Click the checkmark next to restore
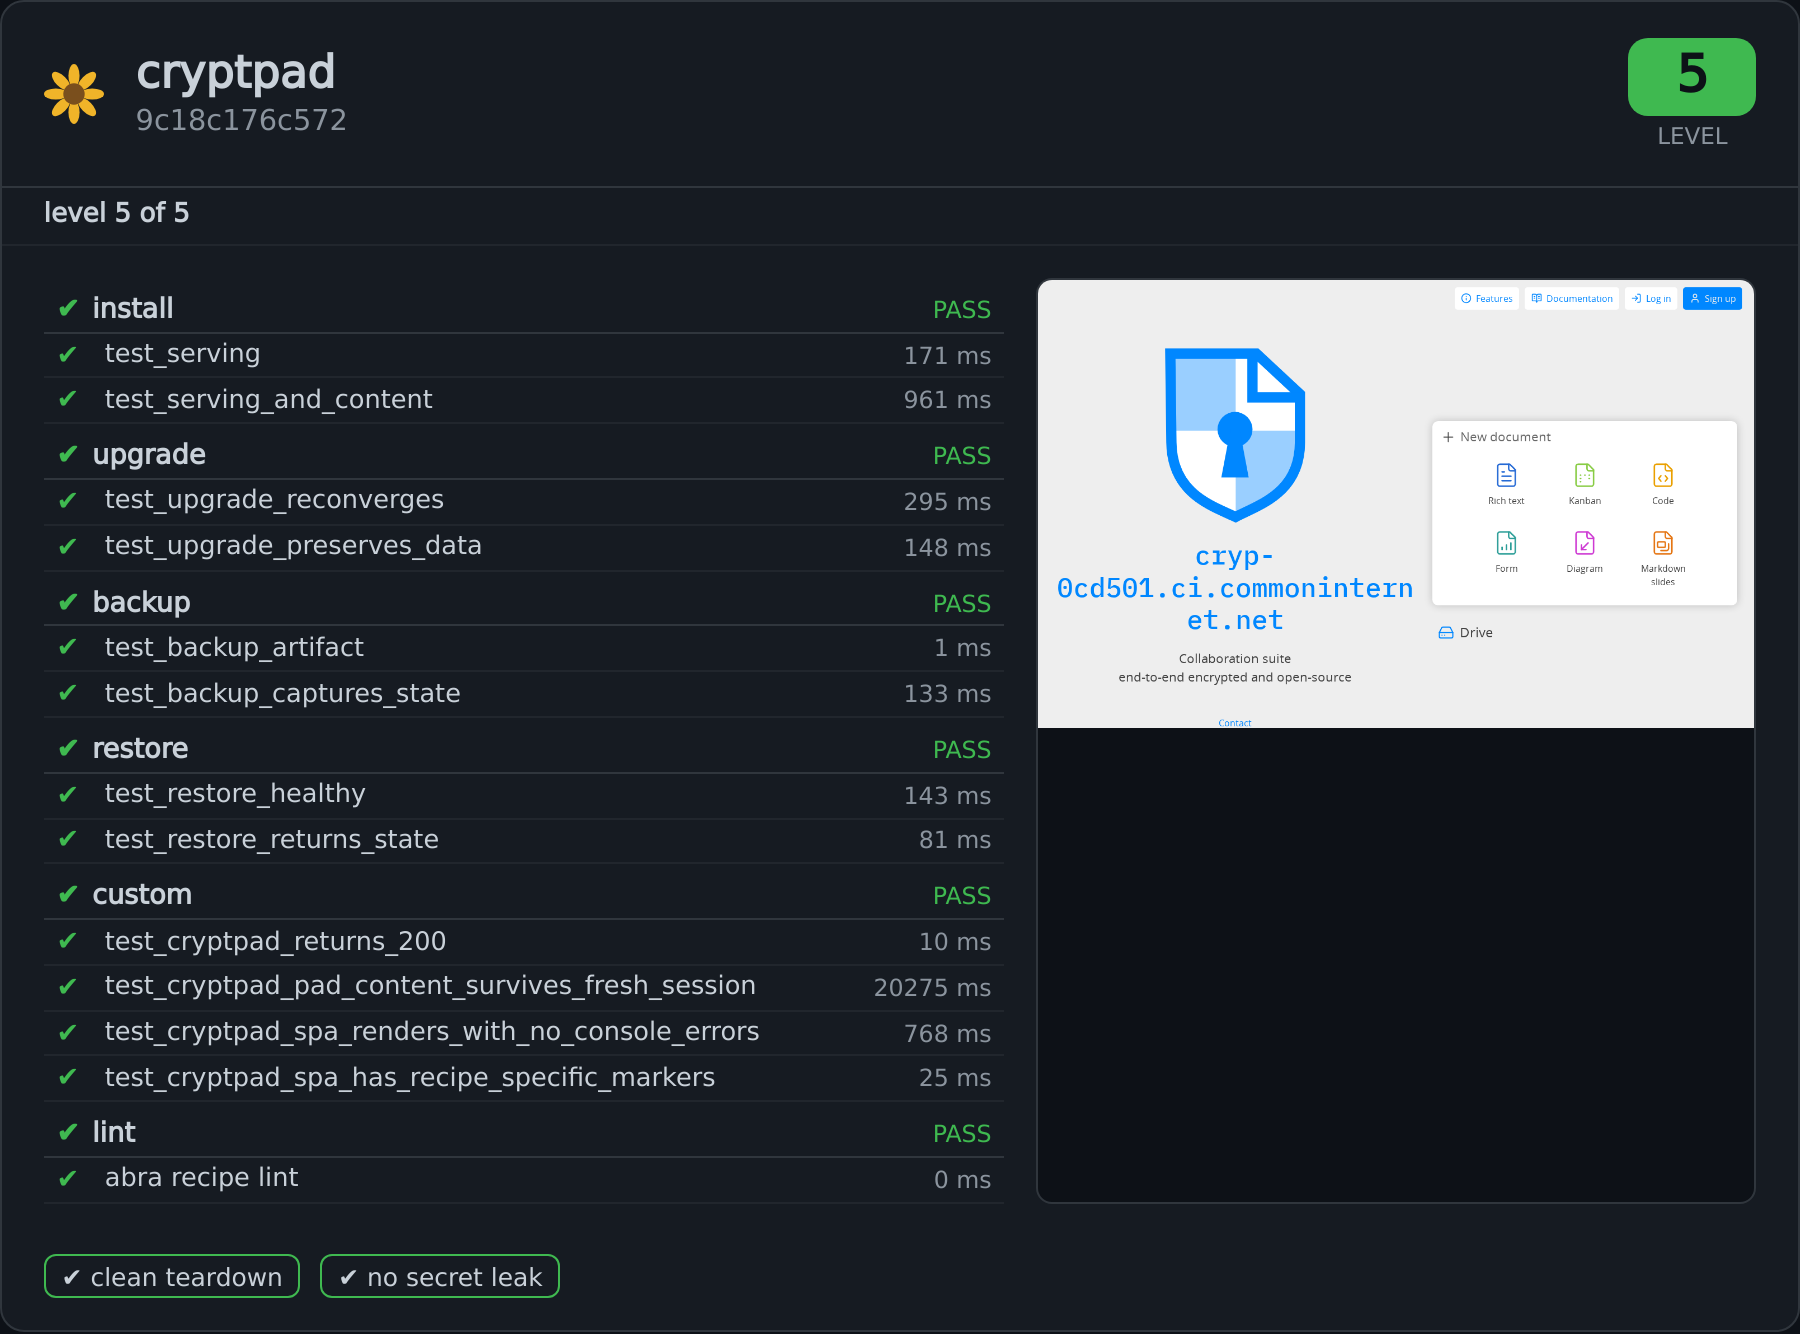This screenshot has width=1800, height=1334. pyautogui.click(x=68, y=748)
